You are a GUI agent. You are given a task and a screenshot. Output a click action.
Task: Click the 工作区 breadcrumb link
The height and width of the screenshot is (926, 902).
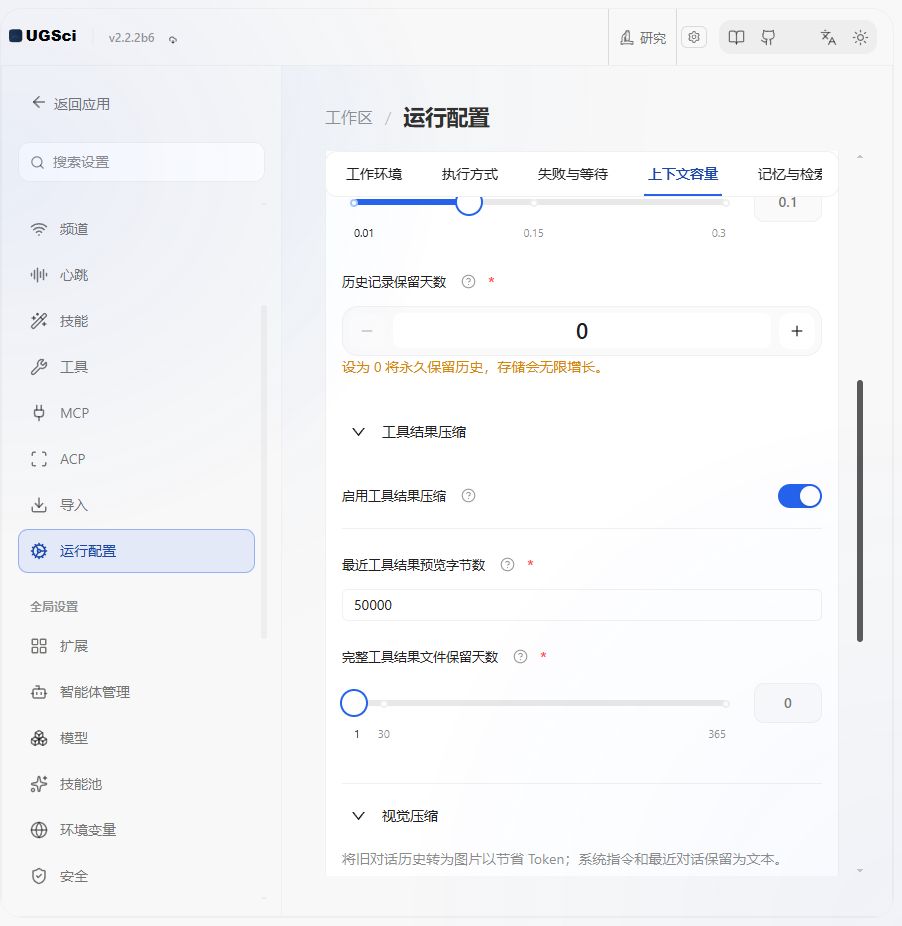[349, 118]
